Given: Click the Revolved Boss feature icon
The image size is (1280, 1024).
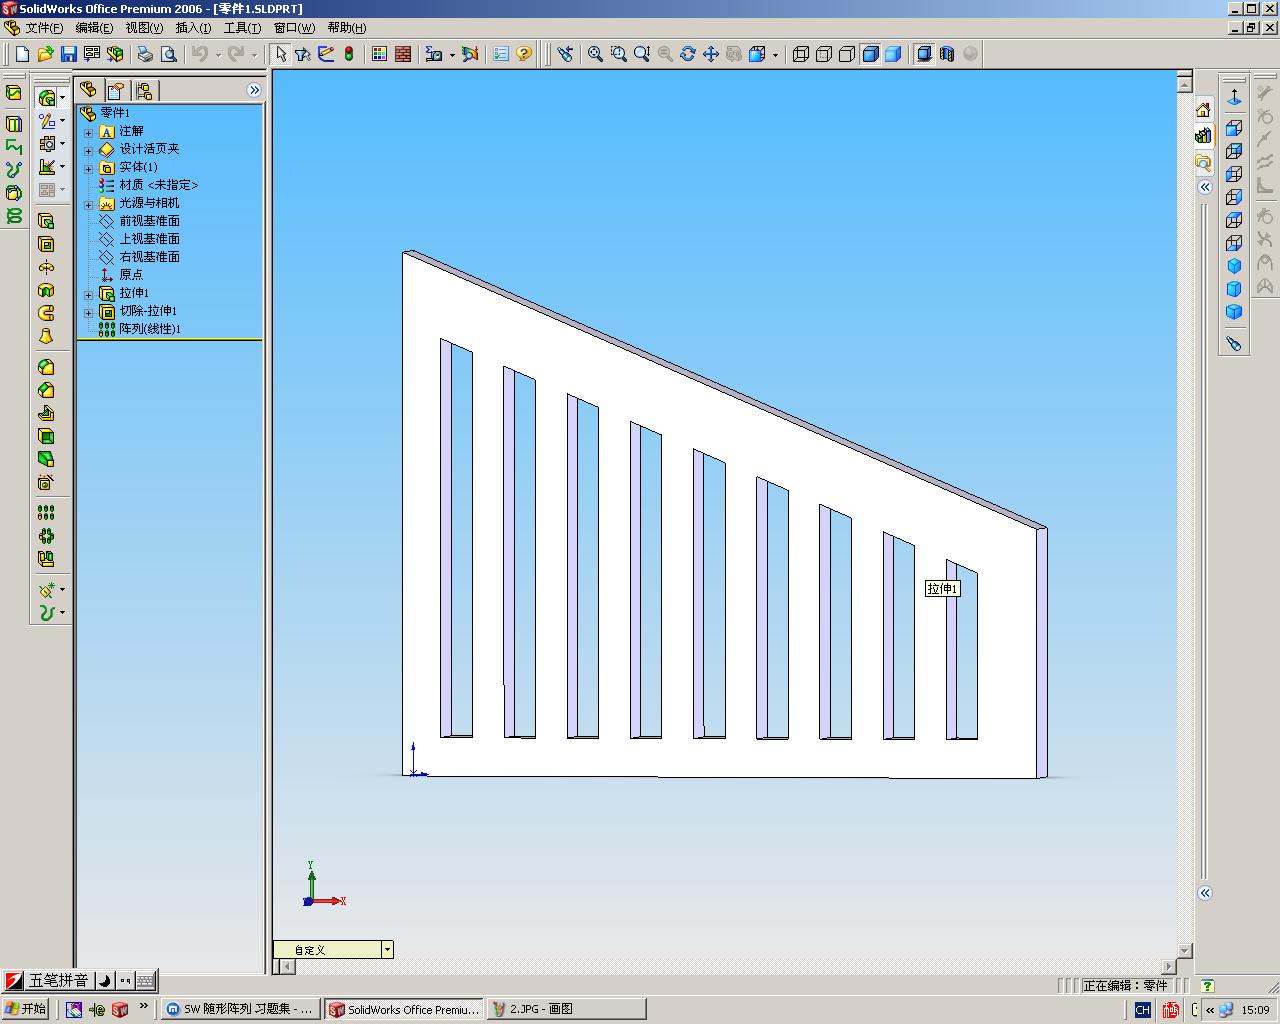Looking at the screenshot, I should (x=46, y=267).
